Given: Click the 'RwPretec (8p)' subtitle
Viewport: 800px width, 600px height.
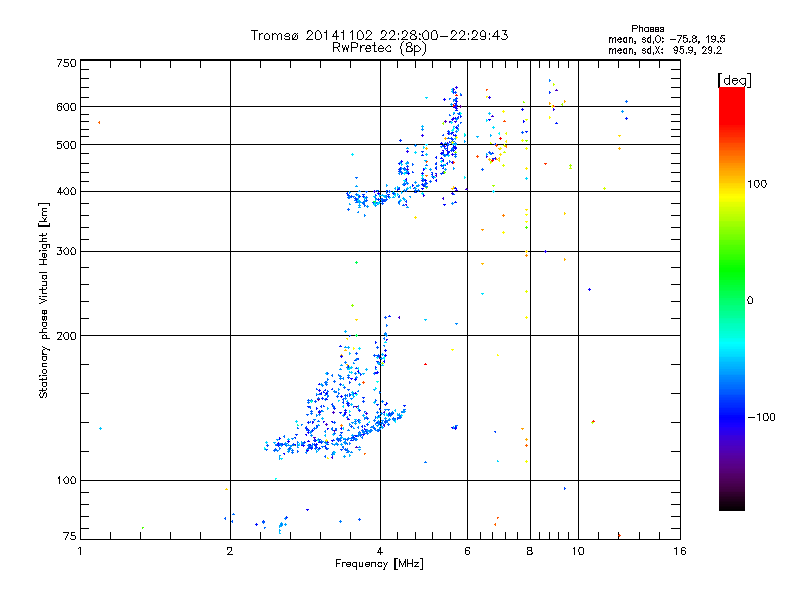Looking at the screenshot, I should [379, 47].
